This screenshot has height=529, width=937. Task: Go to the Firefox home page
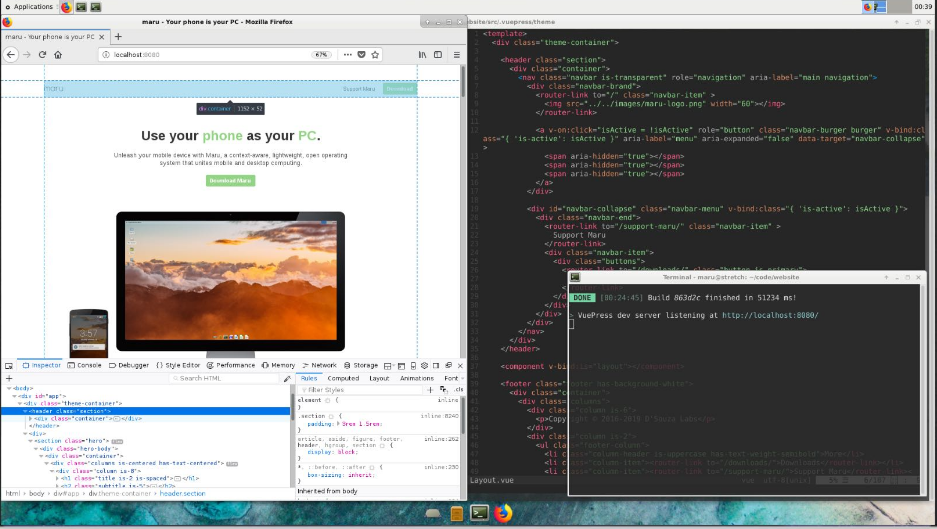pos(58,55)
